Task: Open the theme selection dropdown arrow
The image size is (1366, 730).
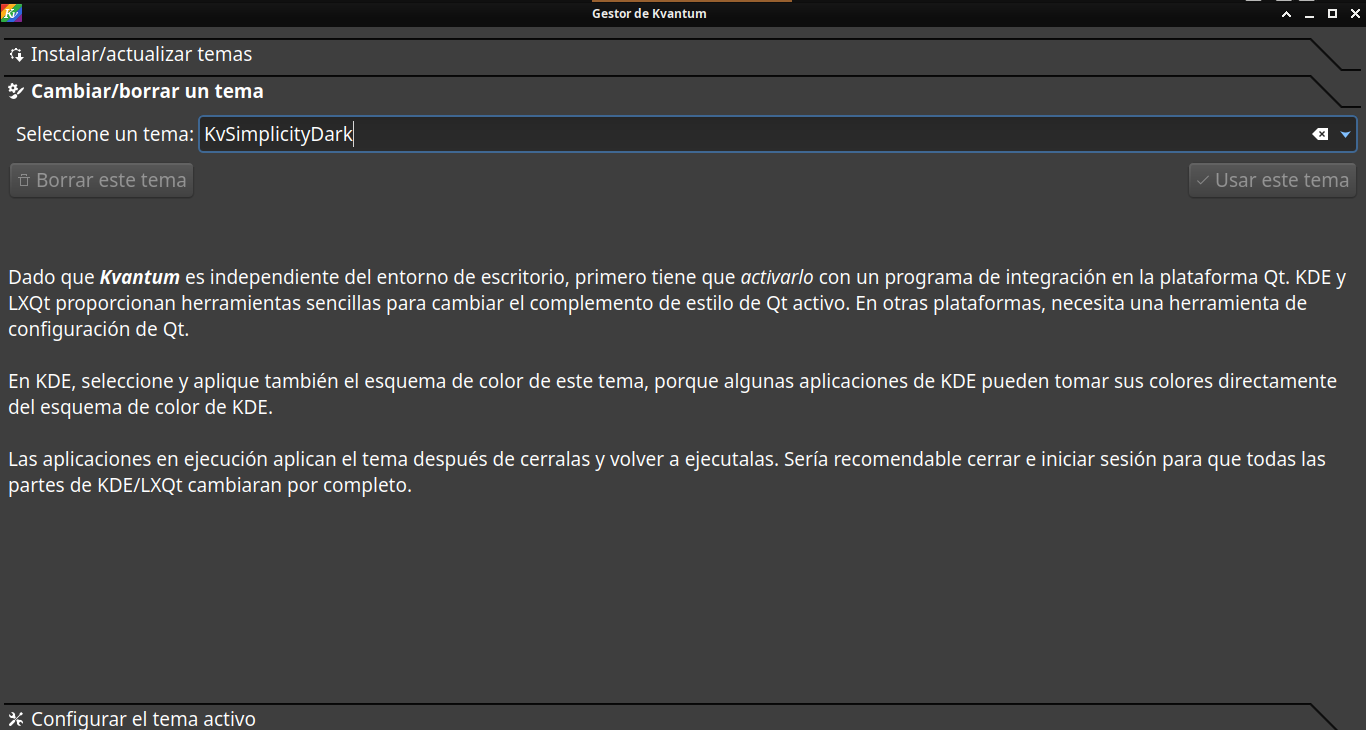Action: pos(1346,134)
